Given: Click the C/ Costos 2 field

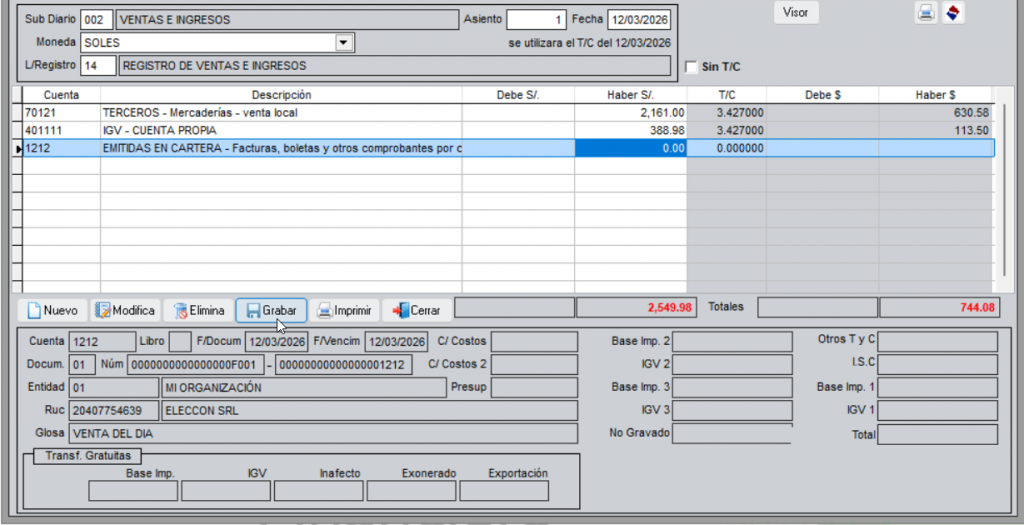Looking at the screenshot, I should click(534, 364).
